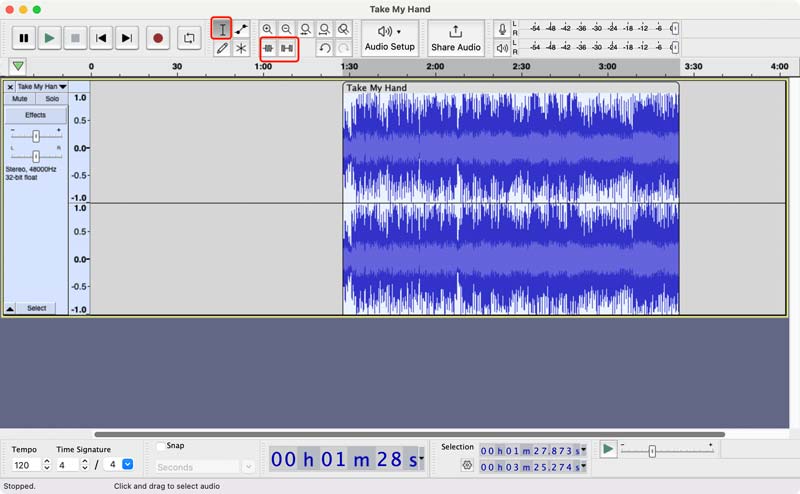Select the Multi-tool asterisk icon

tap(241, 48)
